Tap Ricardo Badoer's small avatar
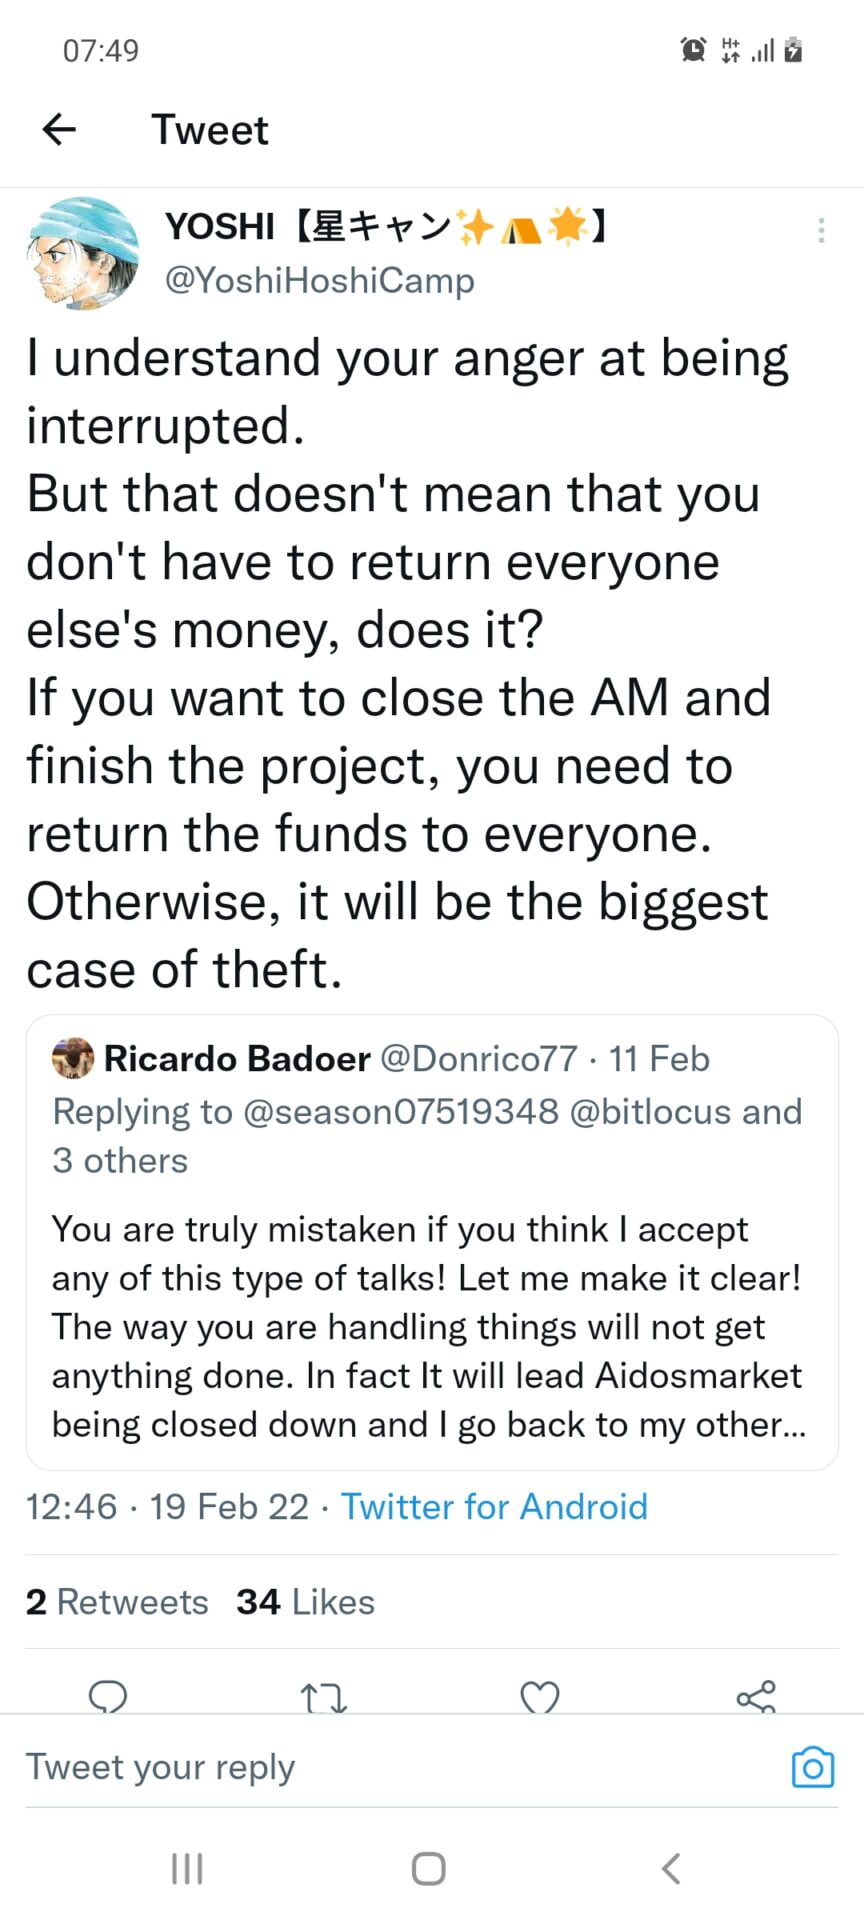This screenshot has height=1920, width=864. point(73,1059)
